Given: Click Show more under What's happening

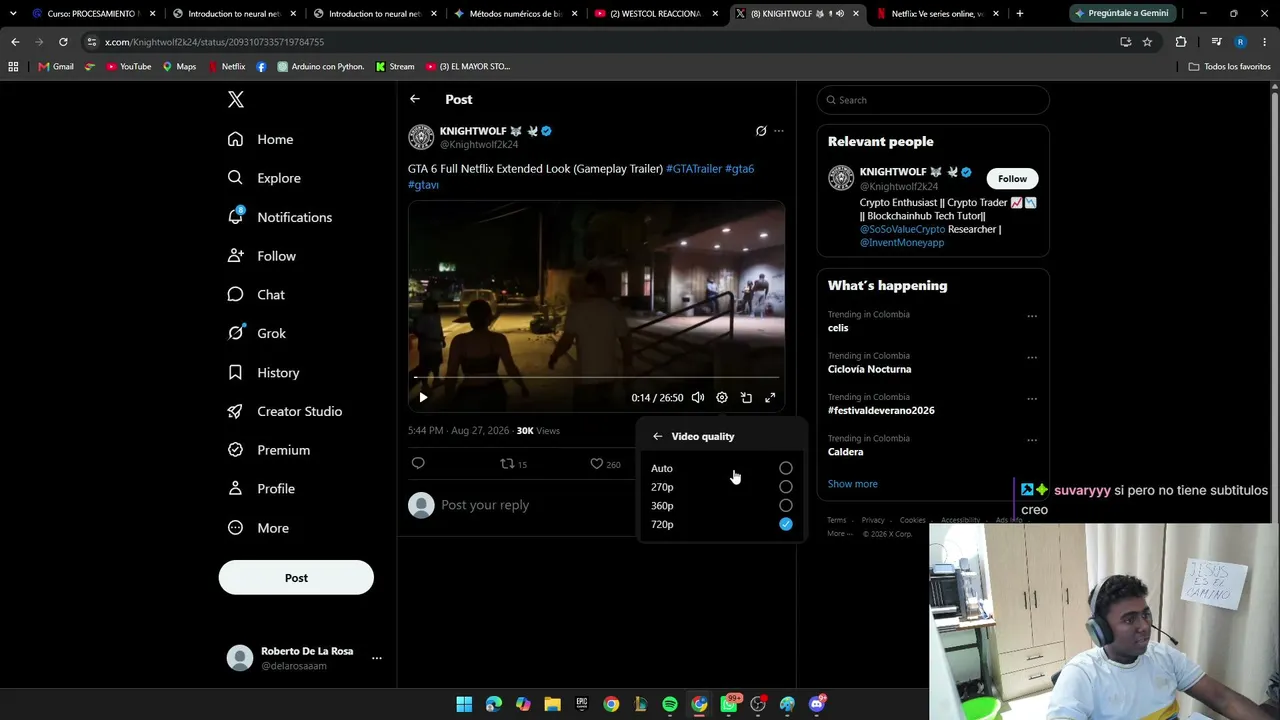Looking at the screenshot, I should [x=853, y=484].
